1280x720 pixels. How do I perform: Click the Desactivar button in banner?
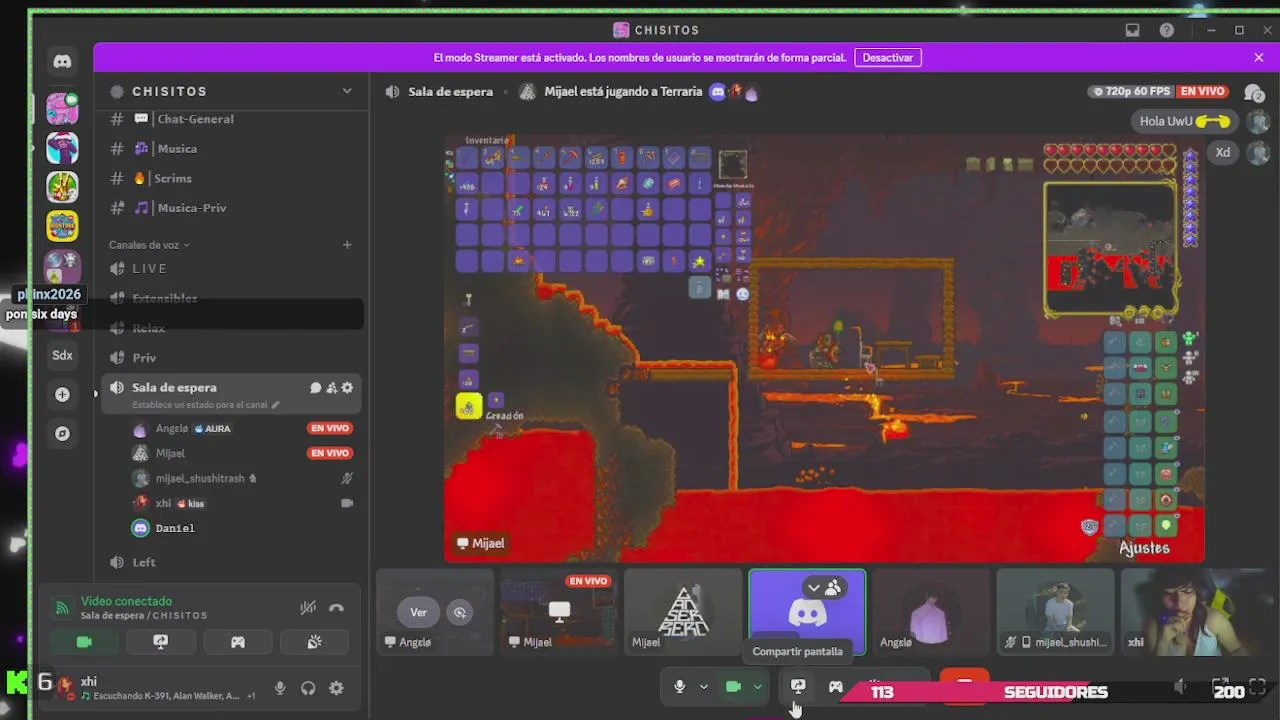[888, 58]
